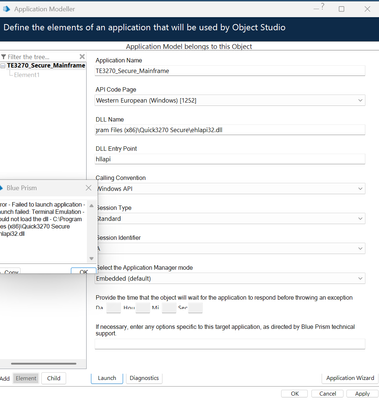Viewport: 379px width, 400px height.
Task: Click the Application Name field
Action: [230, 71]
